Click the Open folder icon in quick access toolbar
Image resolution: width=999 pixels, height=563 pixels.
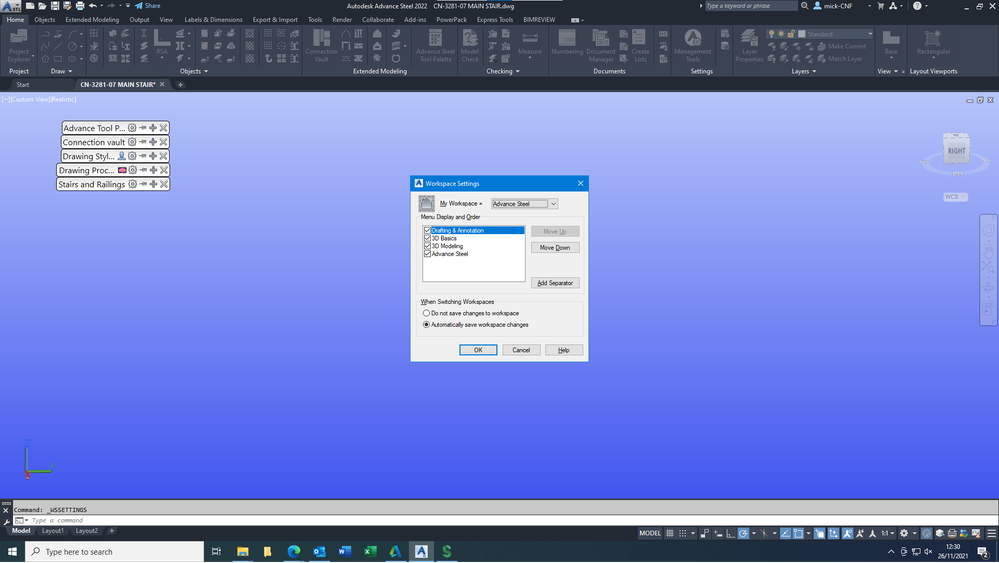click(42, 6)
